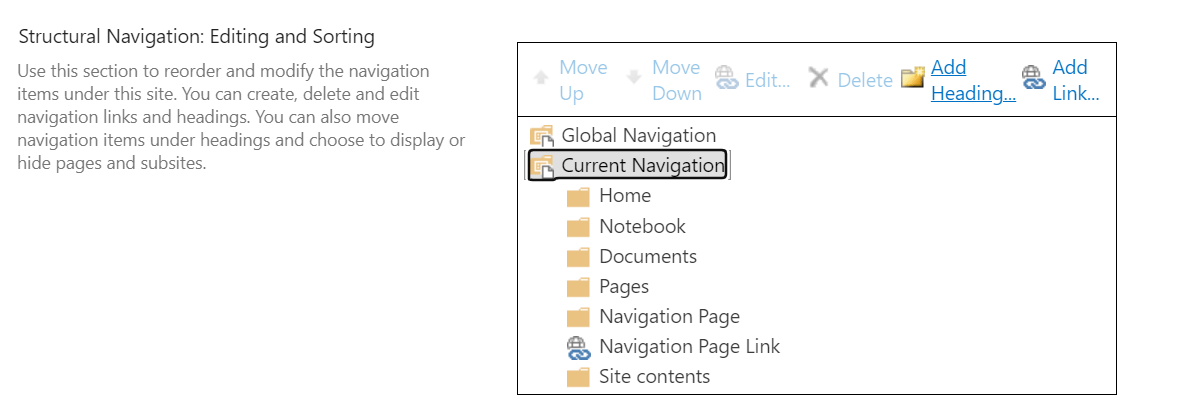Image resolution: width=1178 pixels, height=415 pixels.
Task: Click the Current Navigation node icon
Action: tap(542, 165)
